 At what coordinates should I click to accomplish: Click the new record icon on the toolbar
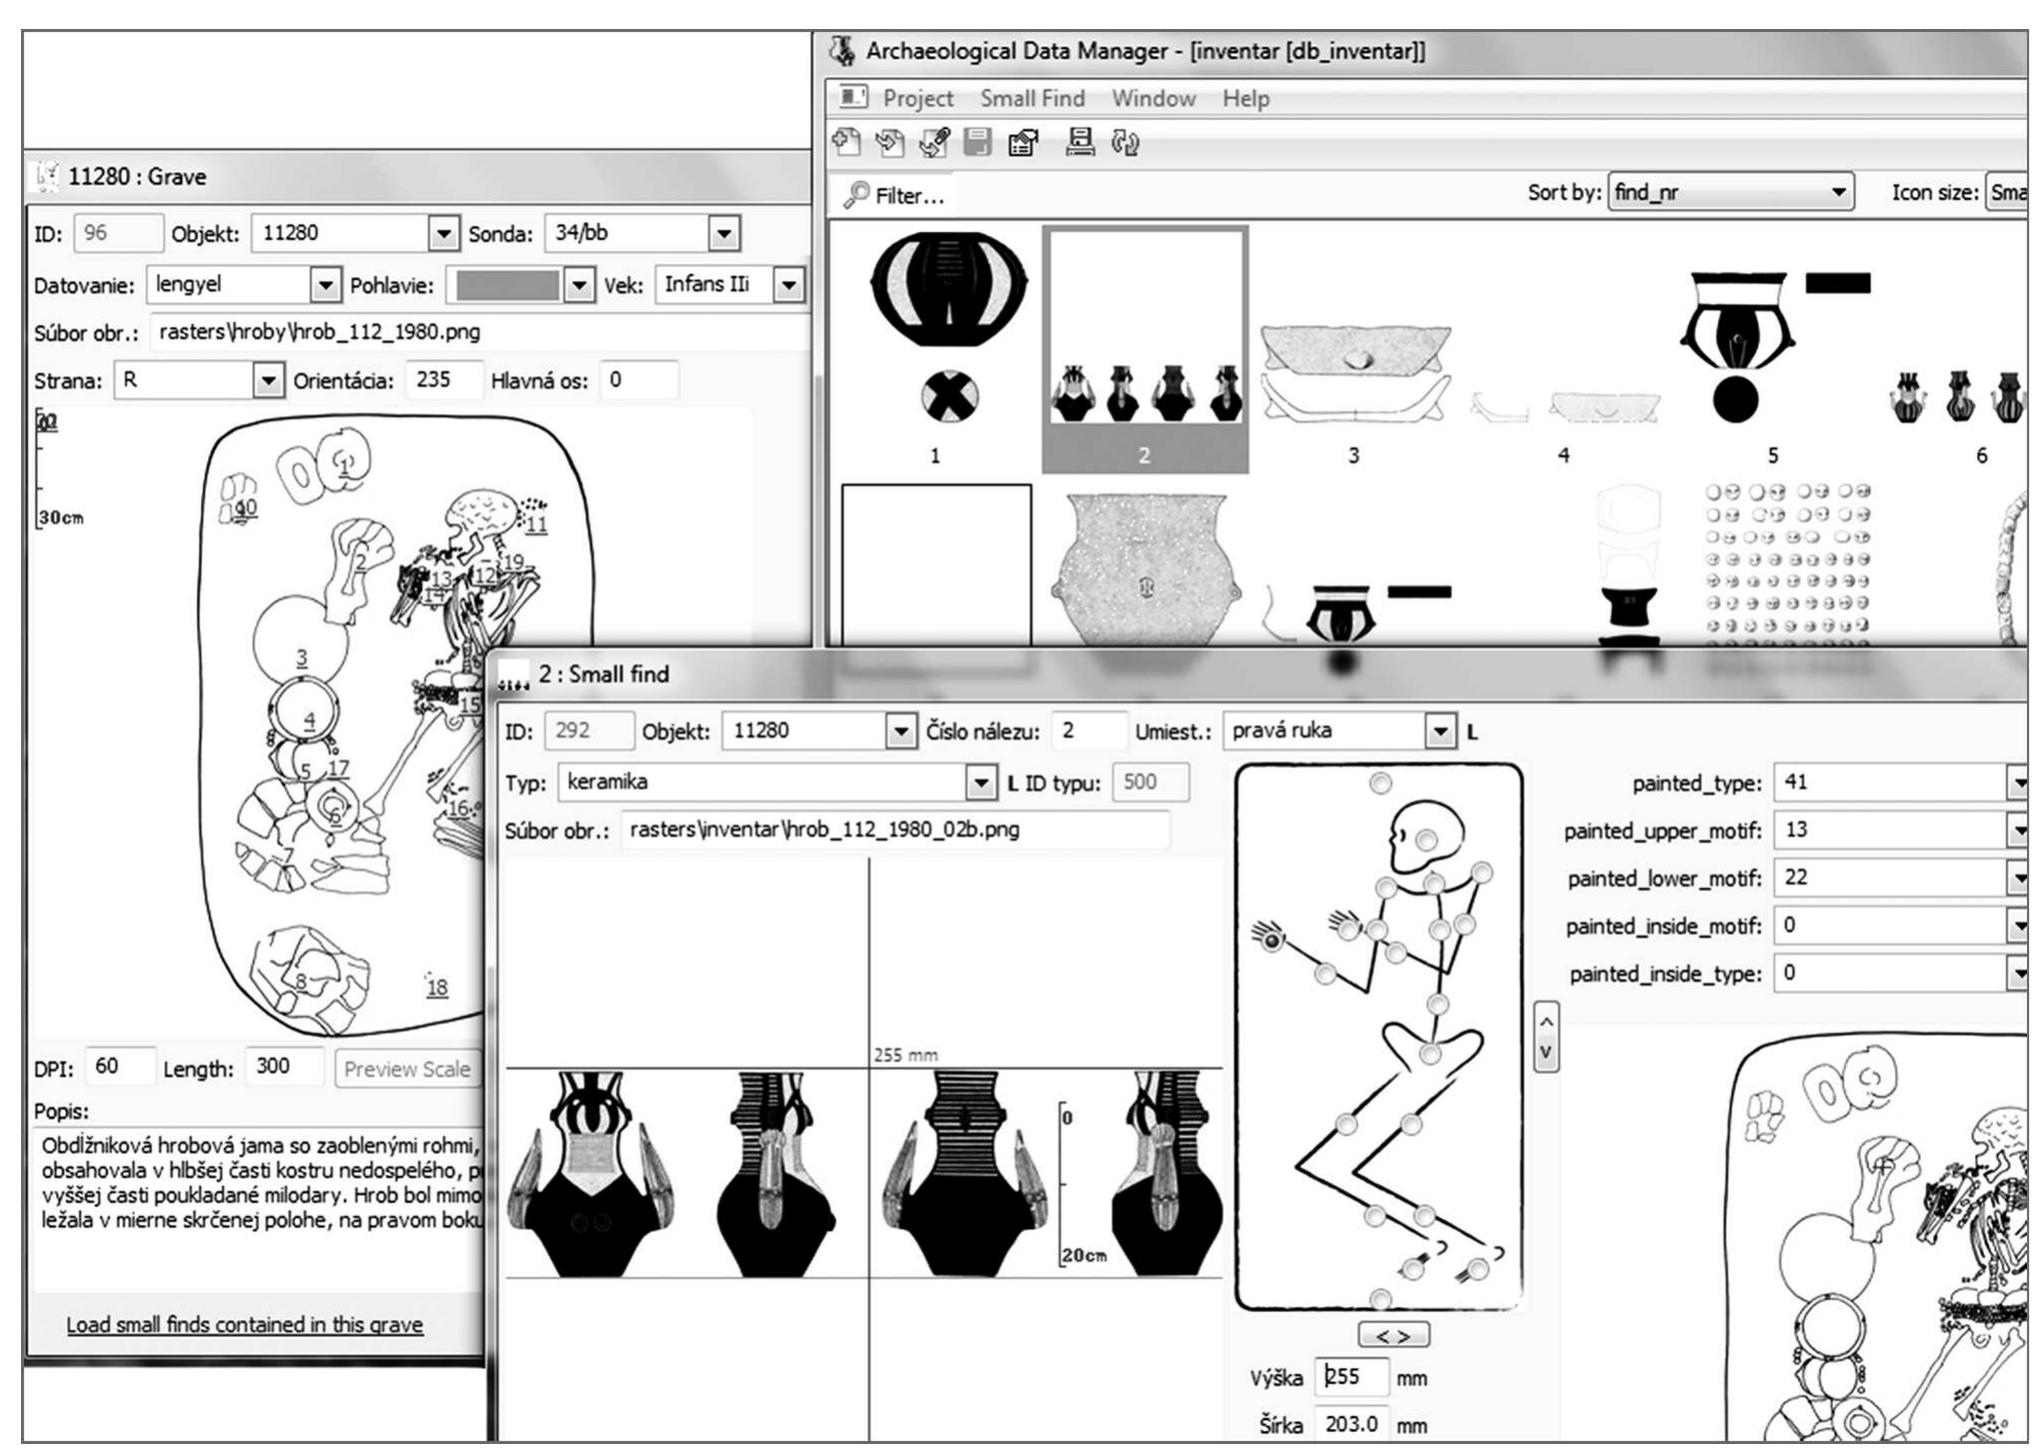[845, 143]
